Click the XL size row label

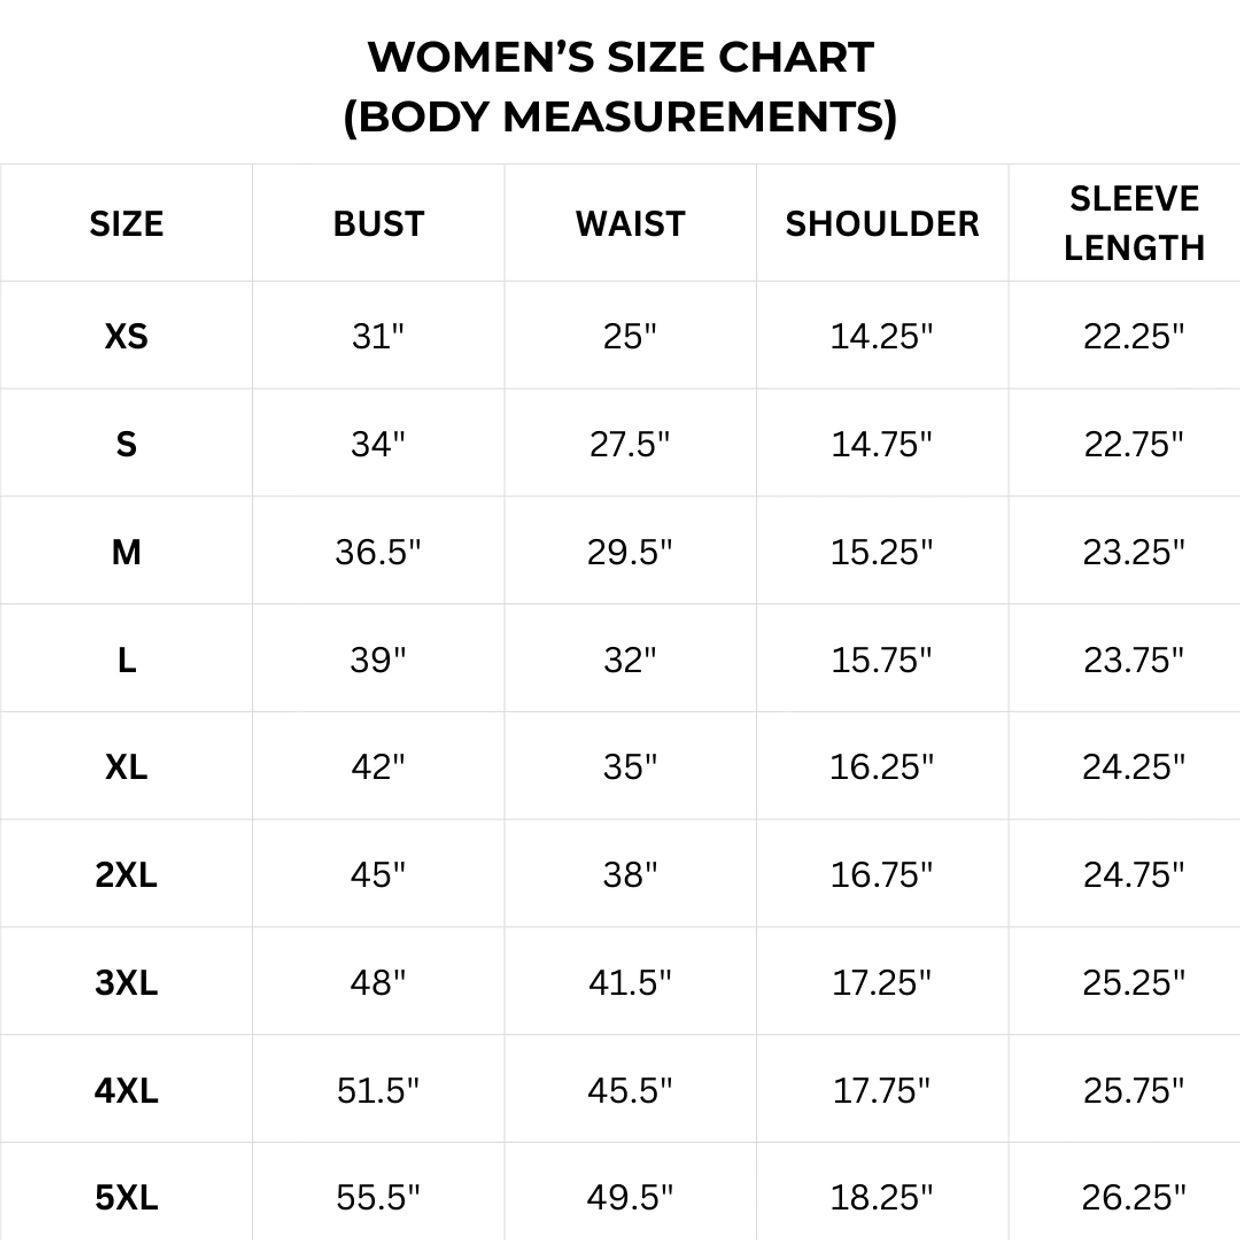pyautogui.click(x=126, y=767)
